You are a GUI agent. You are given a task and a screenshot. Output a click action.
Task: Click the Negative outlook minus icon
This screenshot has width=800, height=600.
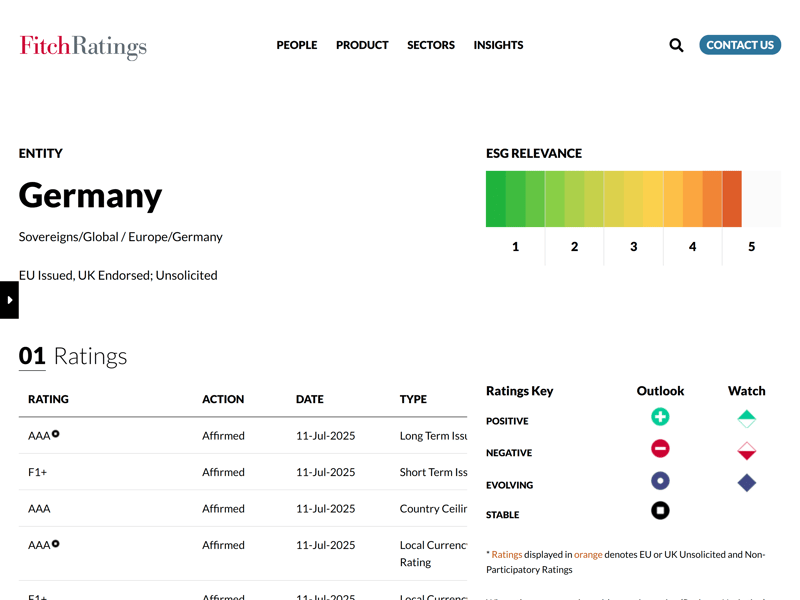click(x=660, y=449)
